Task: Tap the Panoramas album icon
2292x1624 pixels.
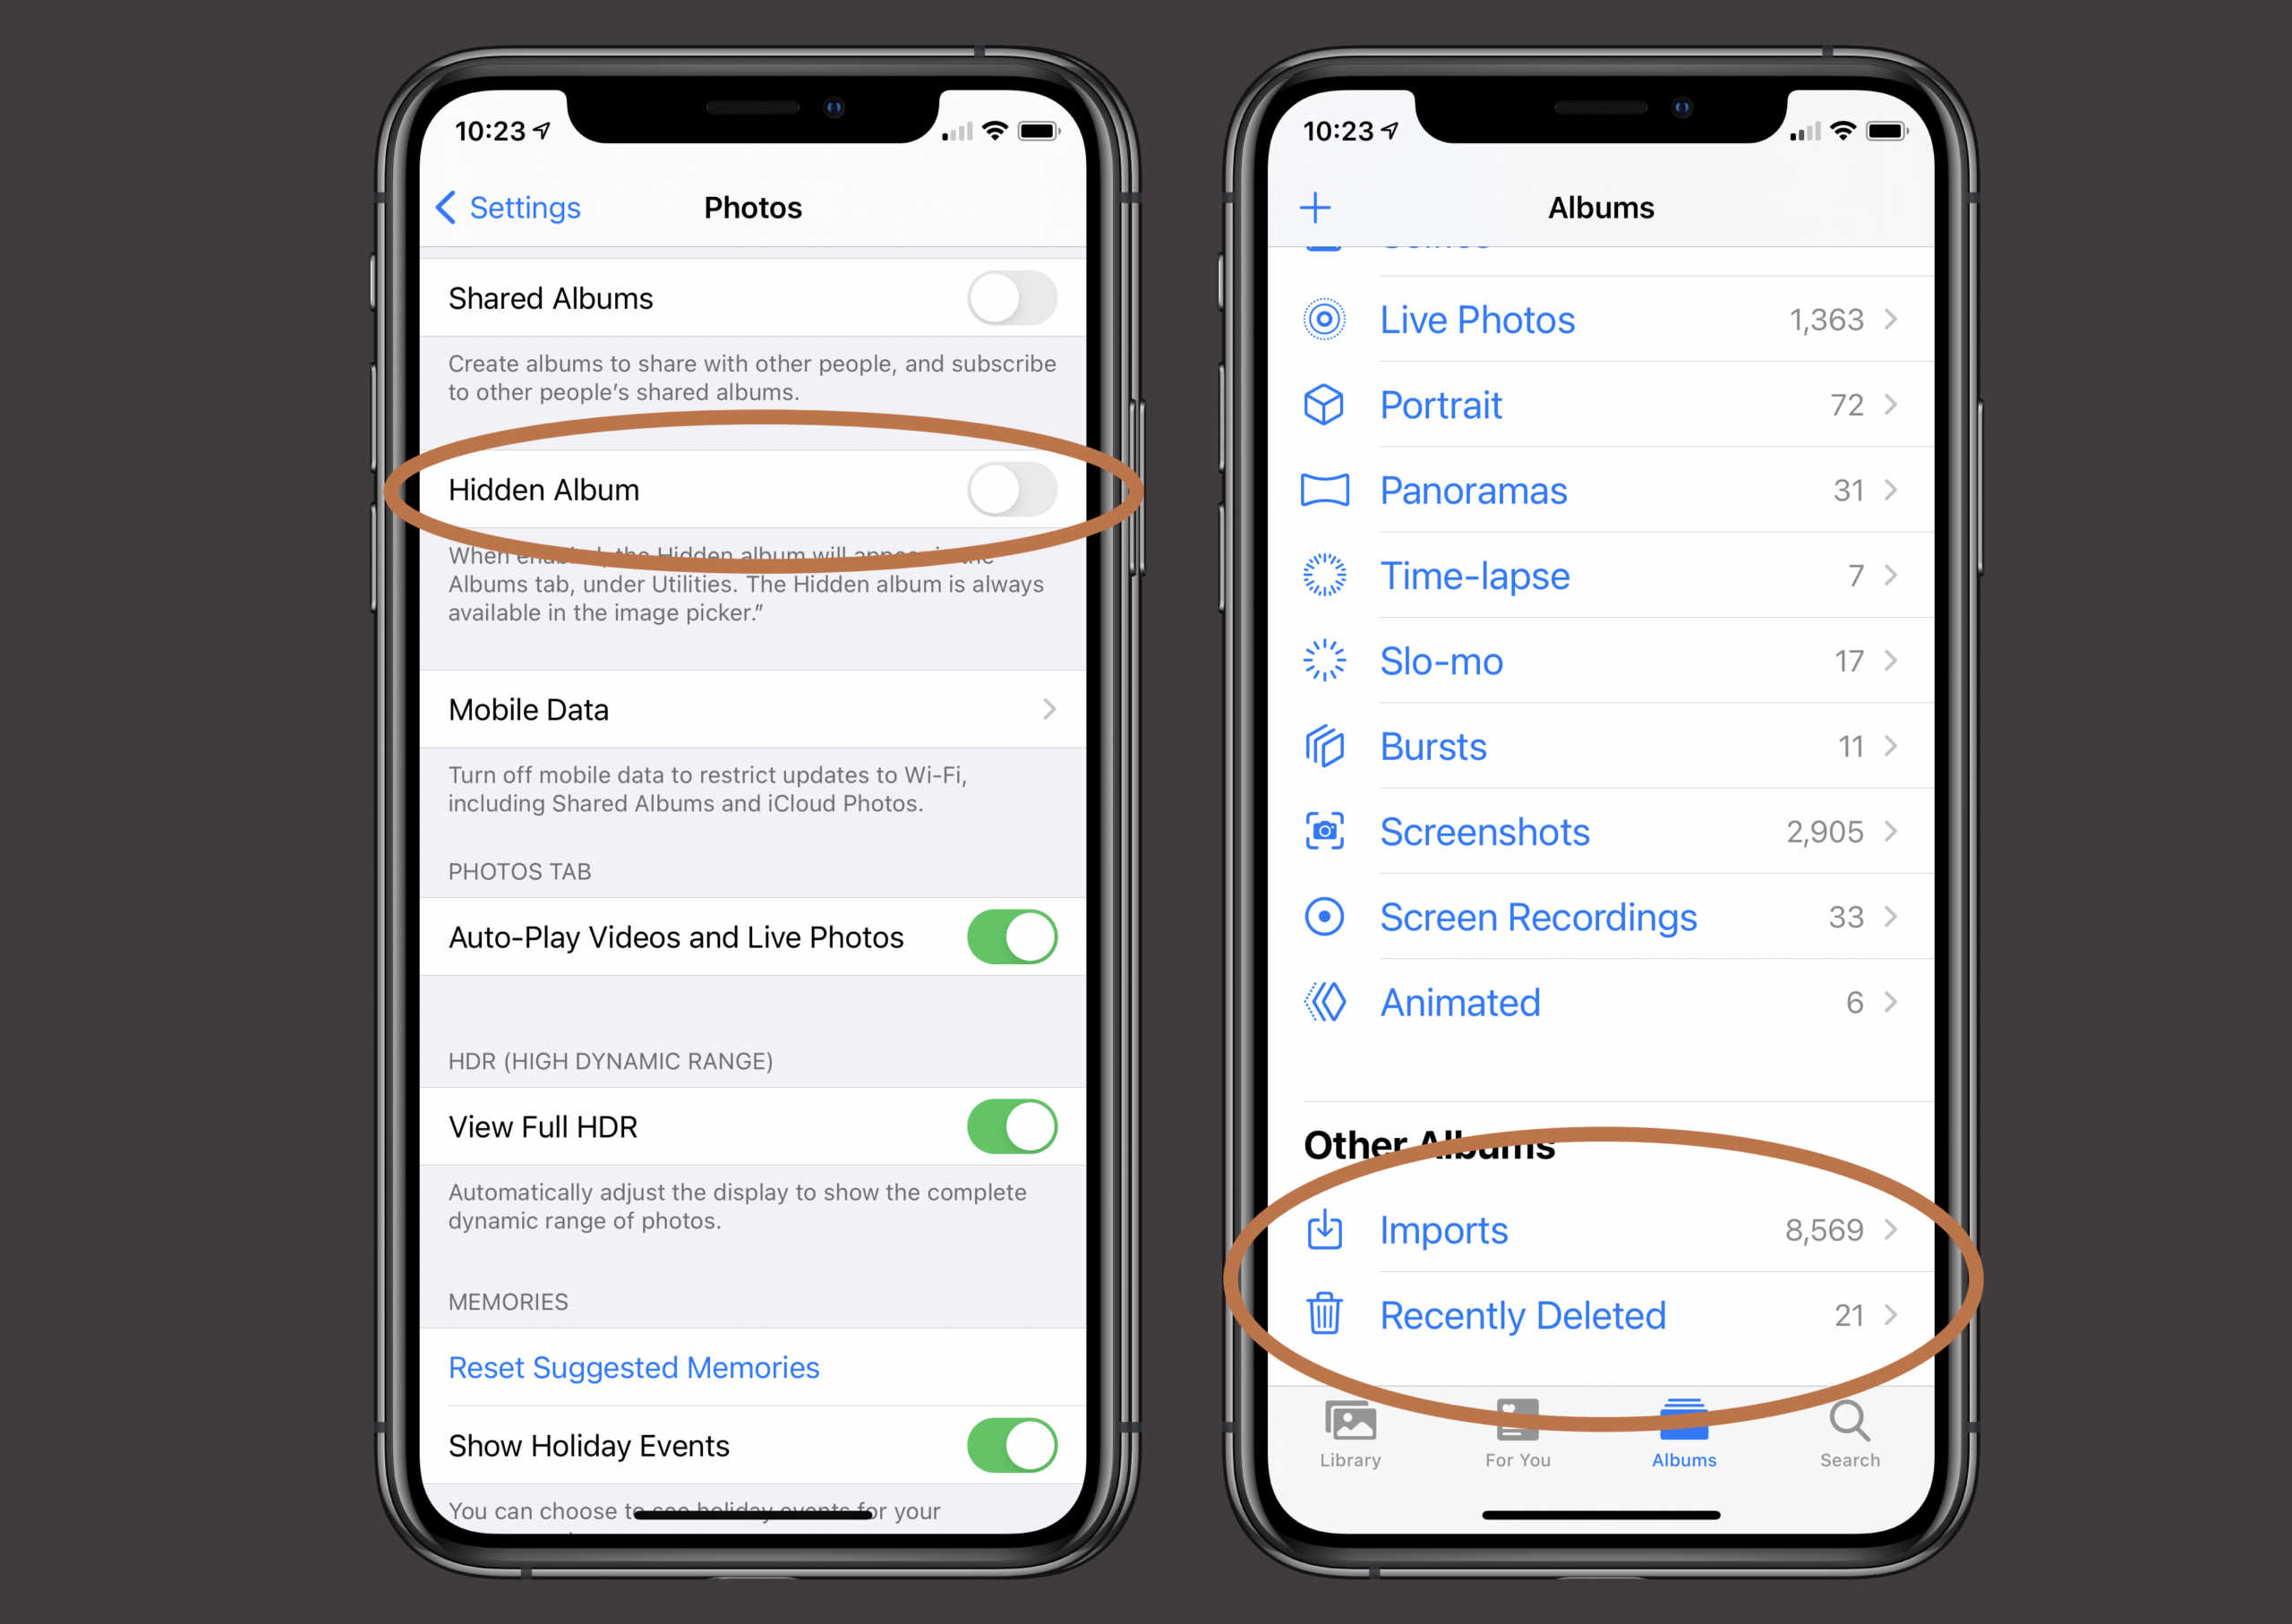Action: click(1329, 492)
